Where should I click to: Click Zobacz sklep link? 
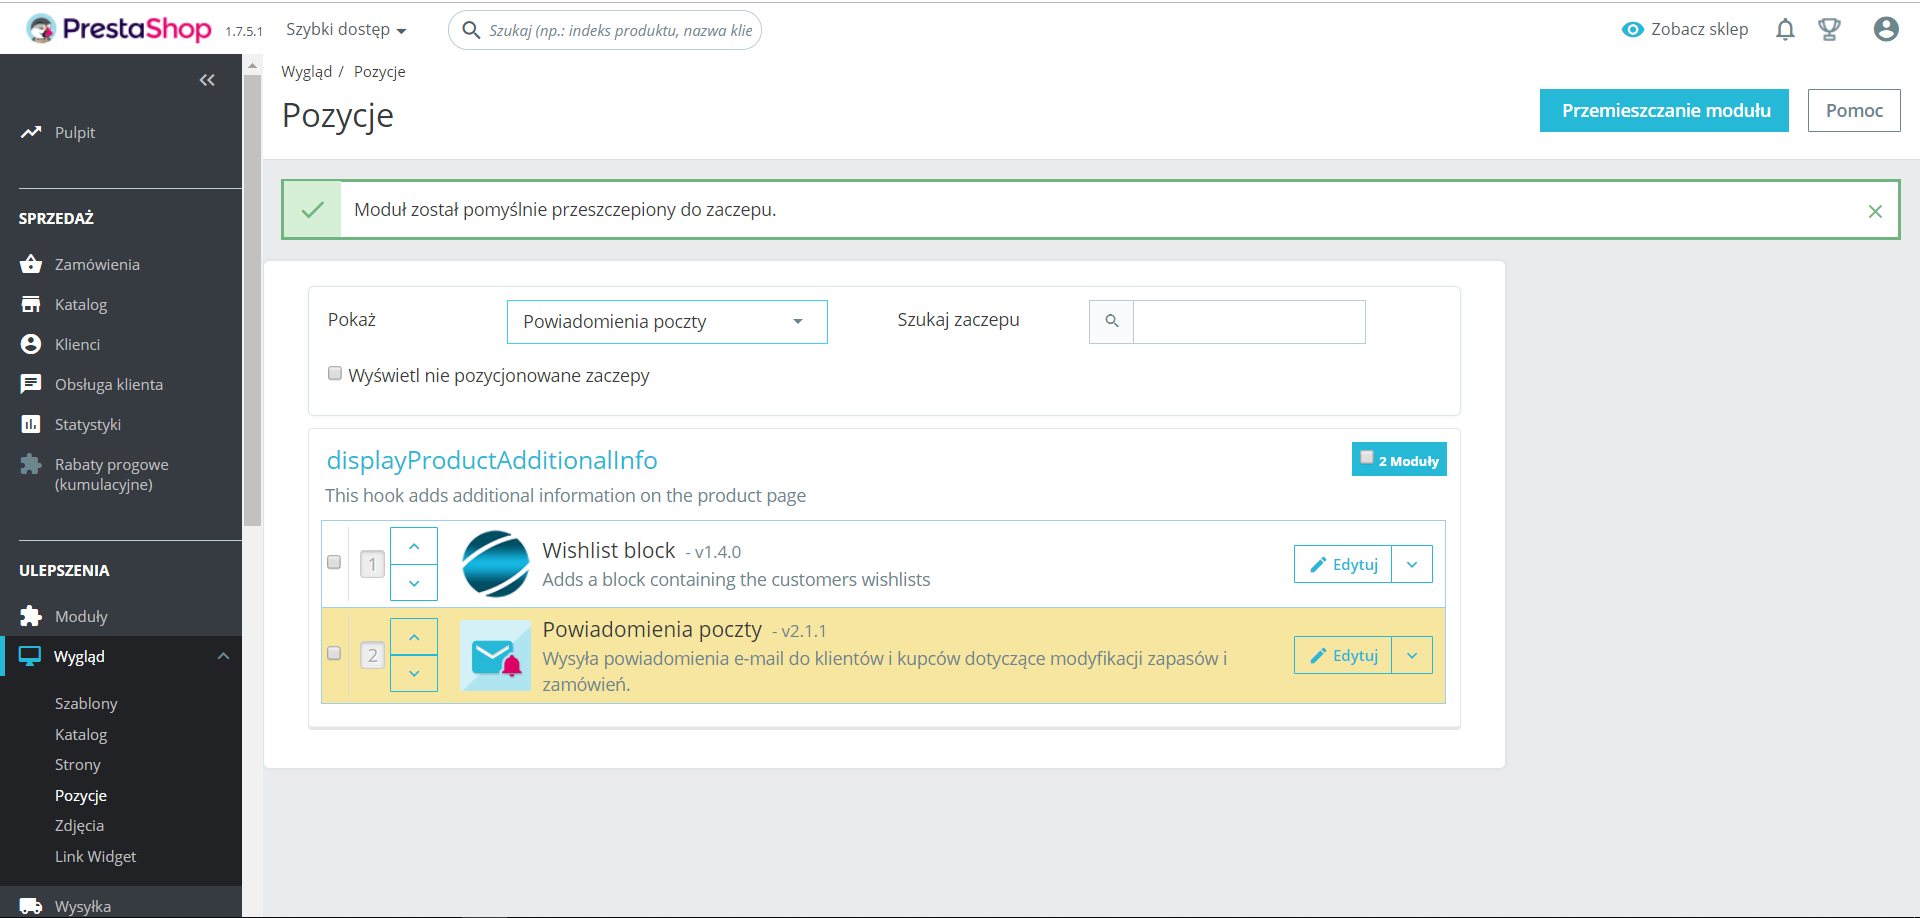coord(1700,30)
